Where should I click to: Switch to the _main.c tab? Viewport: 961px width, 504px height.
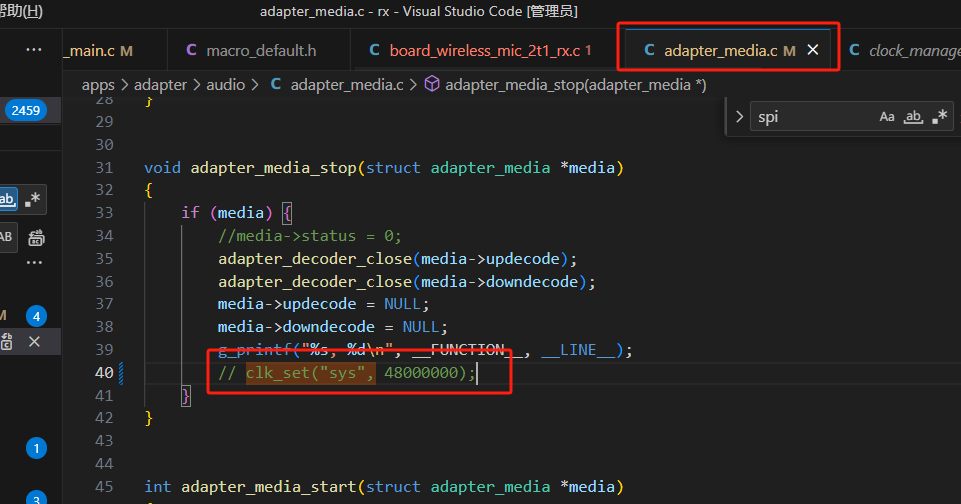(x=98, y=50)
